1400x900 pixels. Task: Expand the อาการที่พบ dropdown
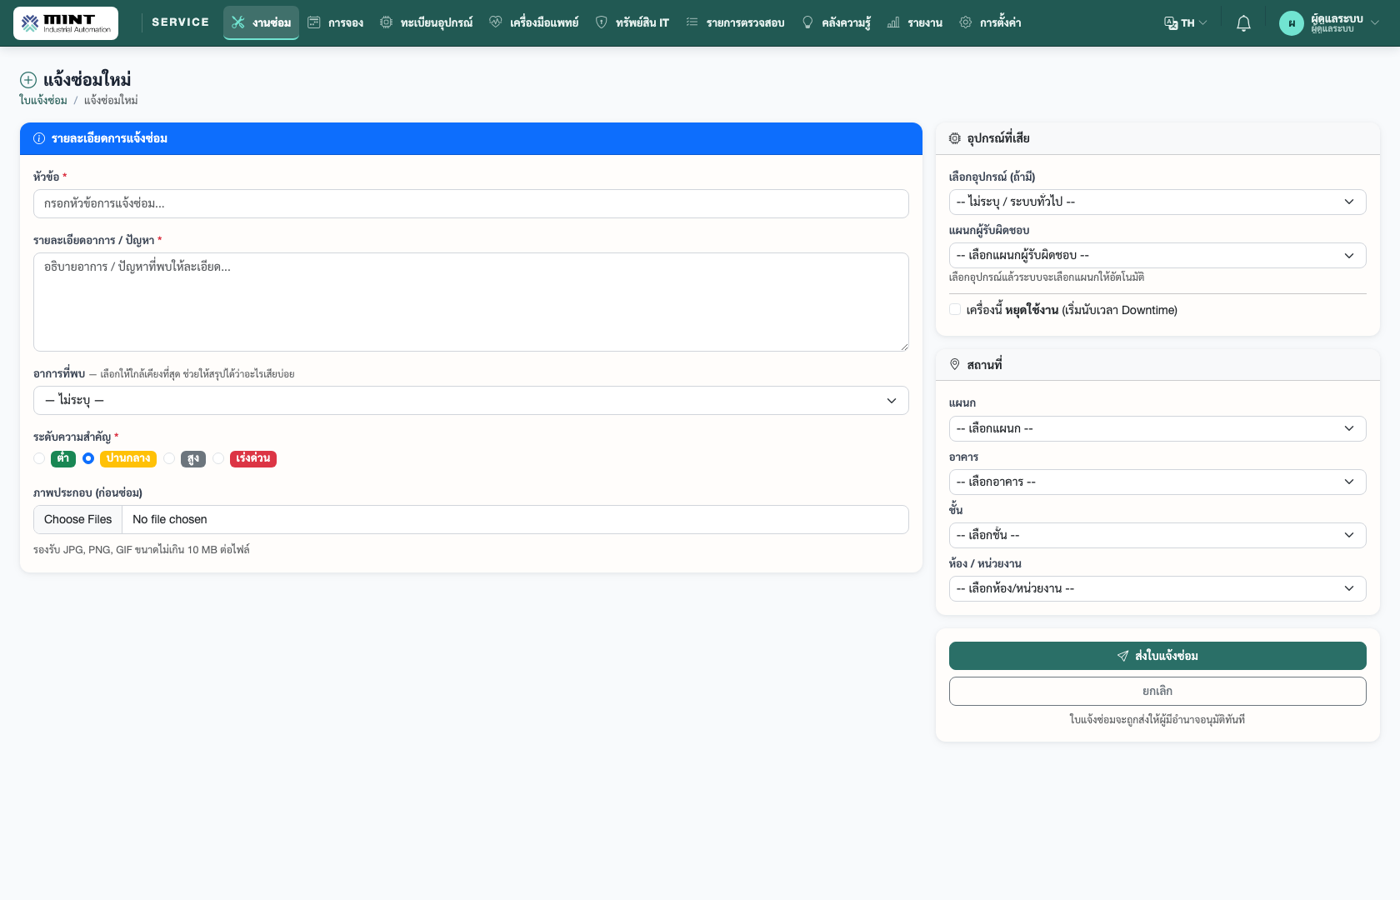click(471, 401)
